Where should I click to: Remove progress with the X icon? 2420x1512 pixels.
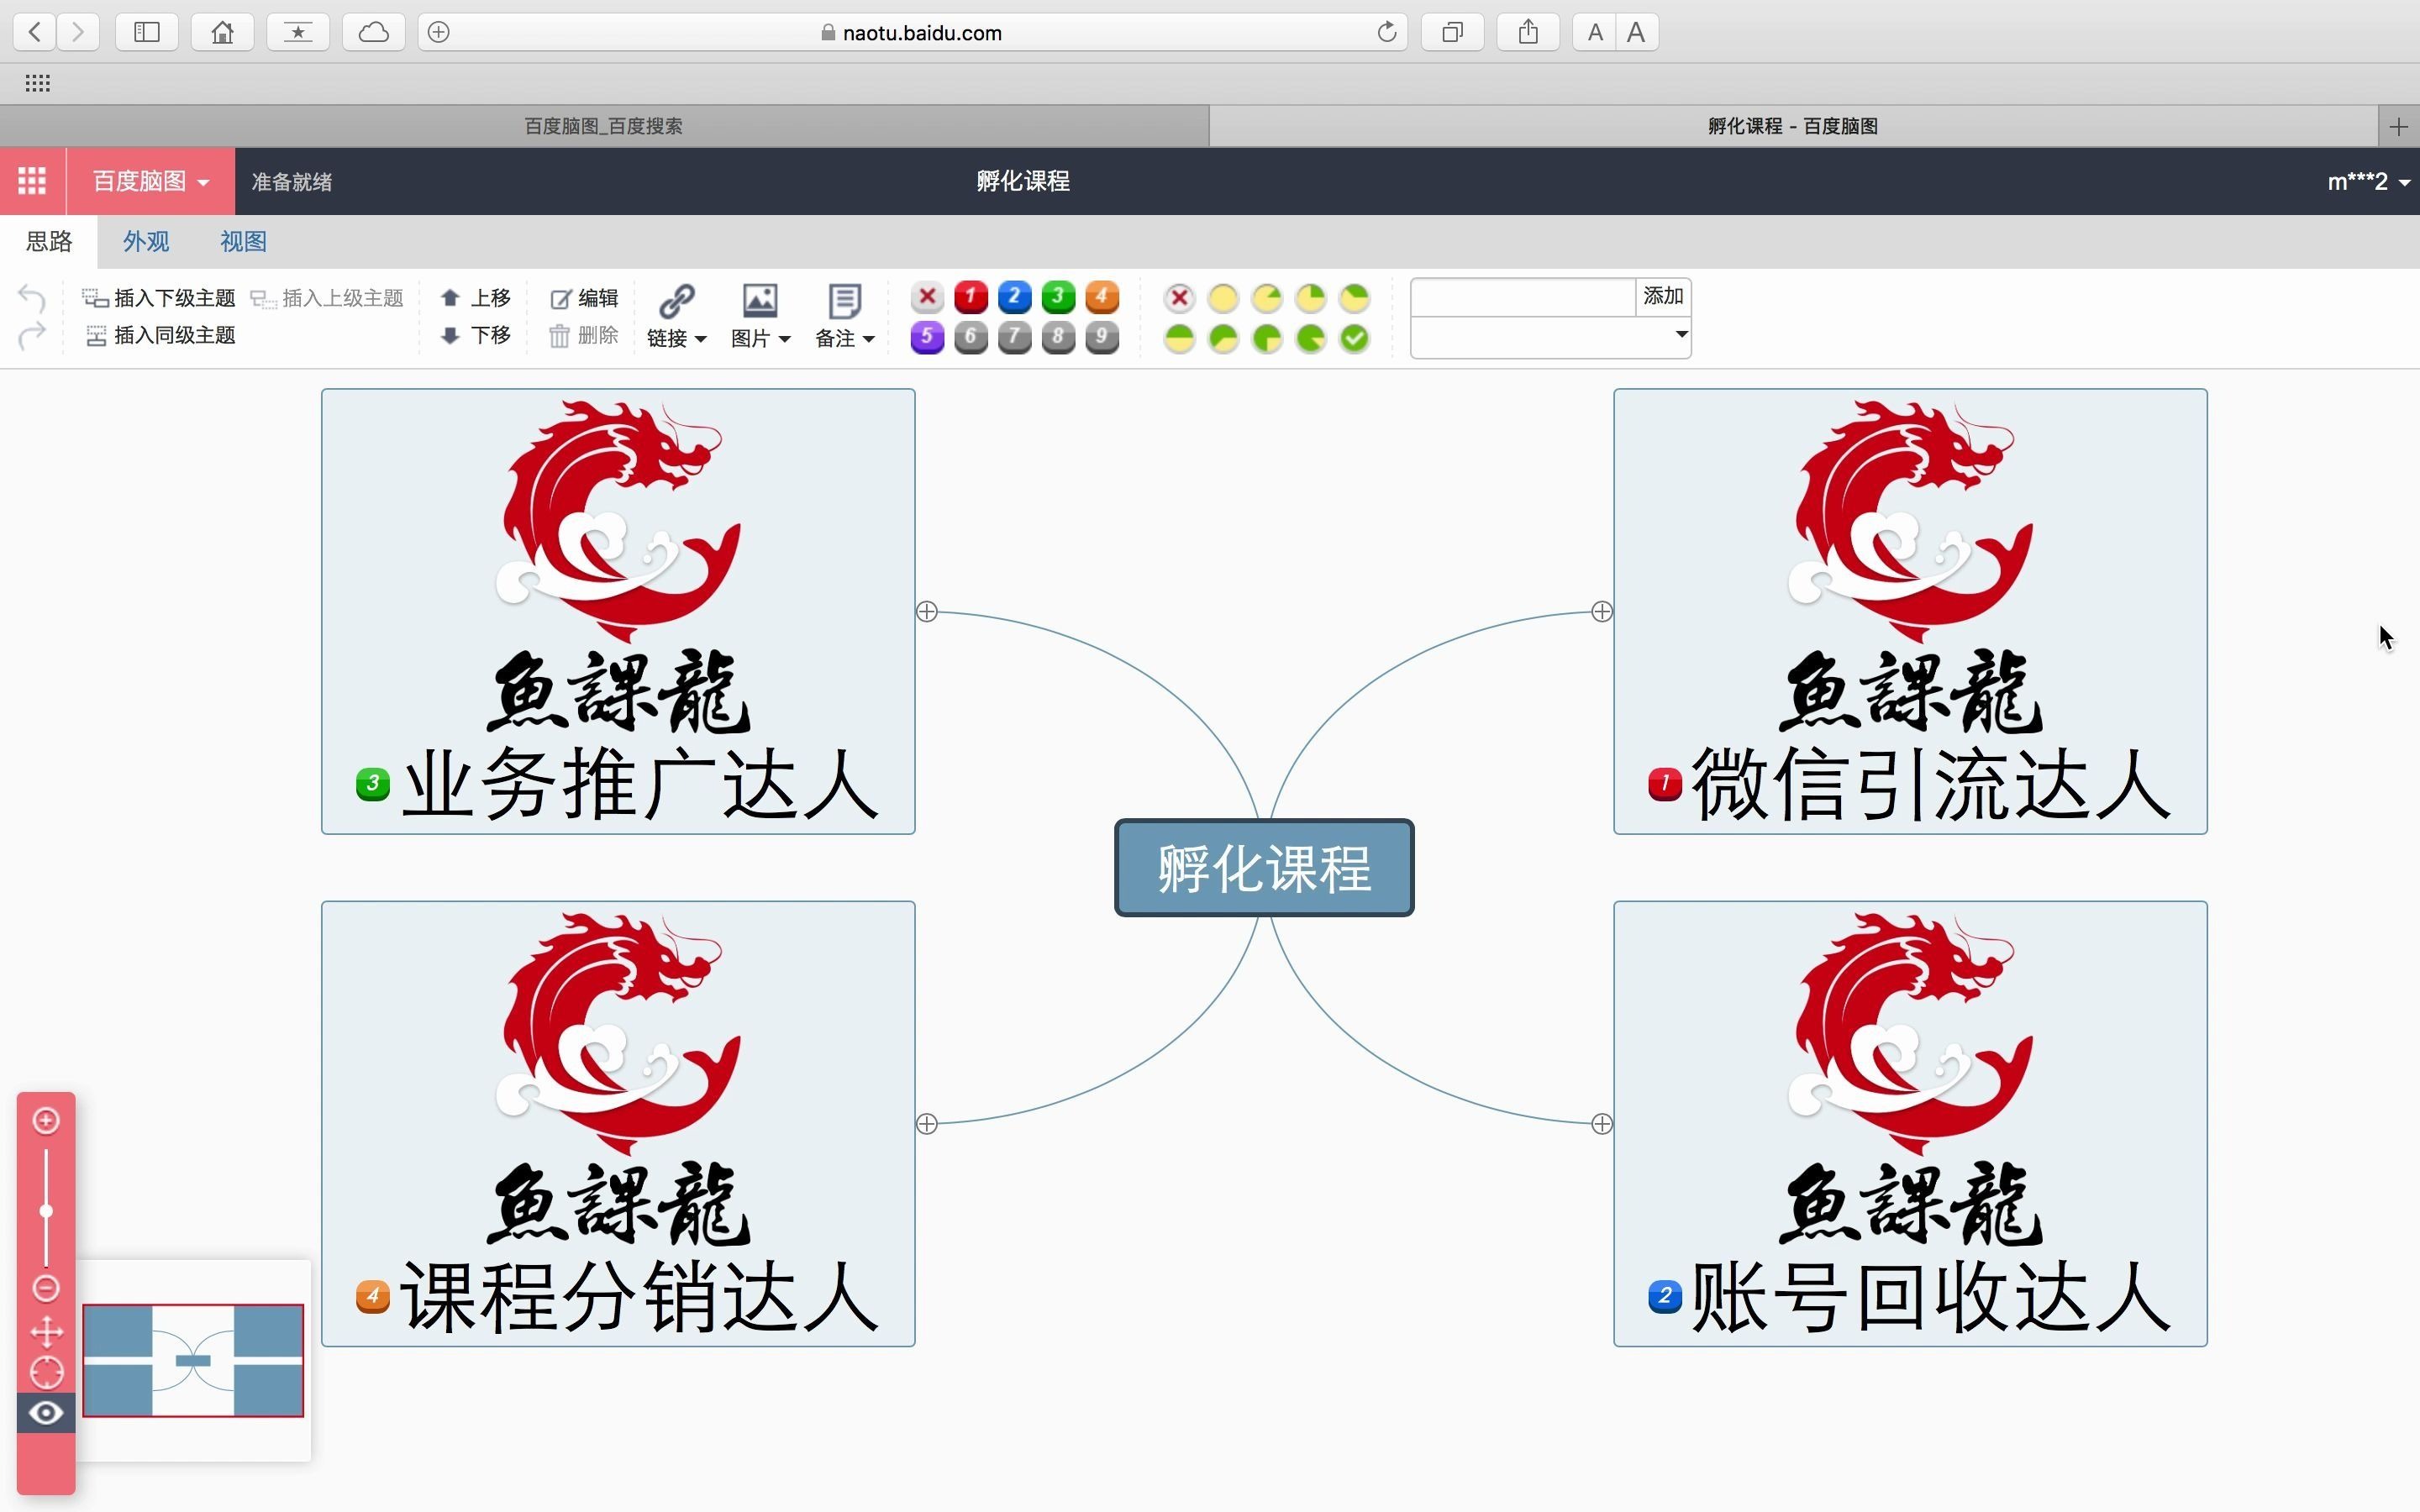[x=1180, y=298]
